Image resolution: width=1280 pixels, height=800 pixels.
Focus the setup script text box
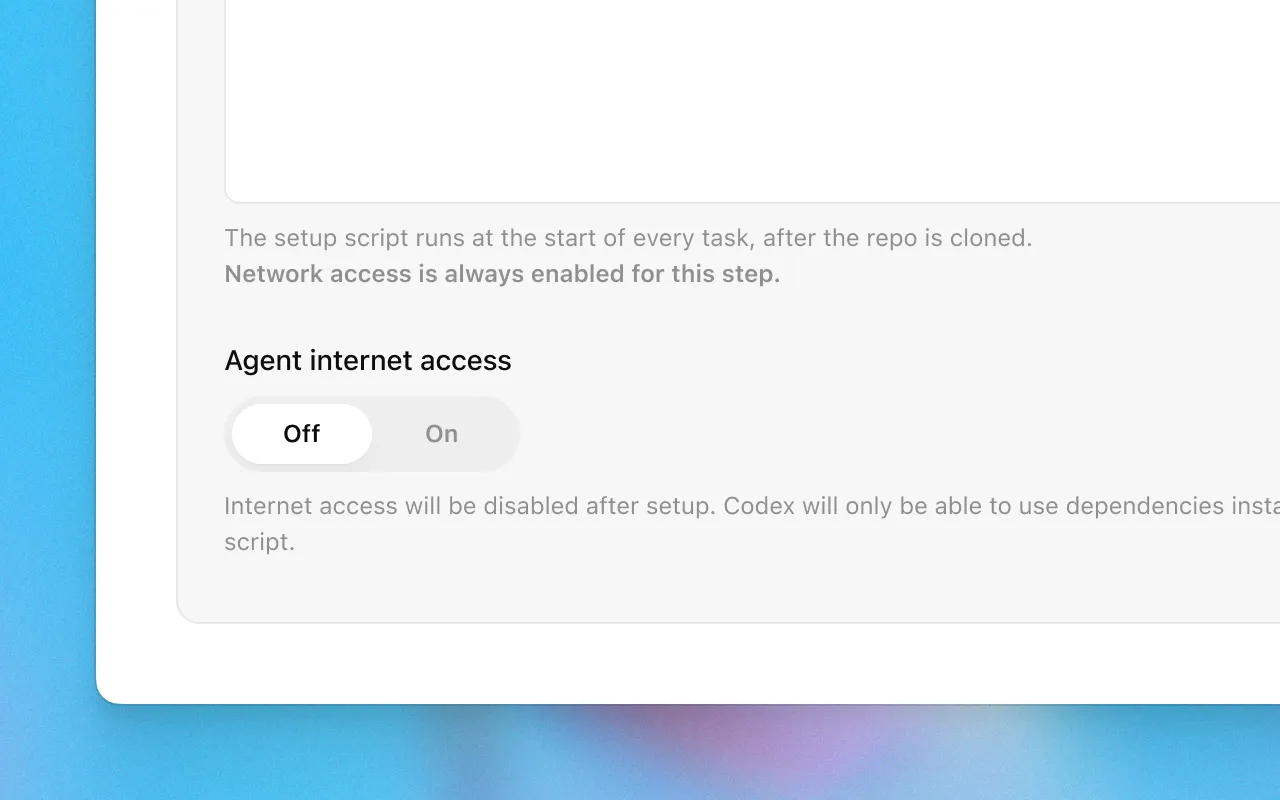[750, 100]
